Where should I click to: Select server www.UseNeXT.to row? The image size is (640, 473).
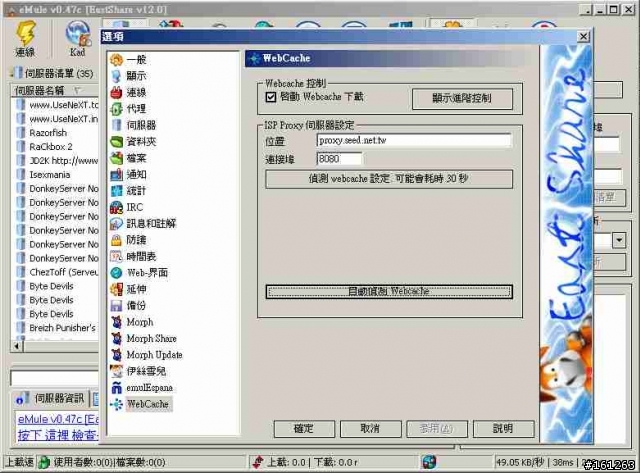tap(57, 105)
